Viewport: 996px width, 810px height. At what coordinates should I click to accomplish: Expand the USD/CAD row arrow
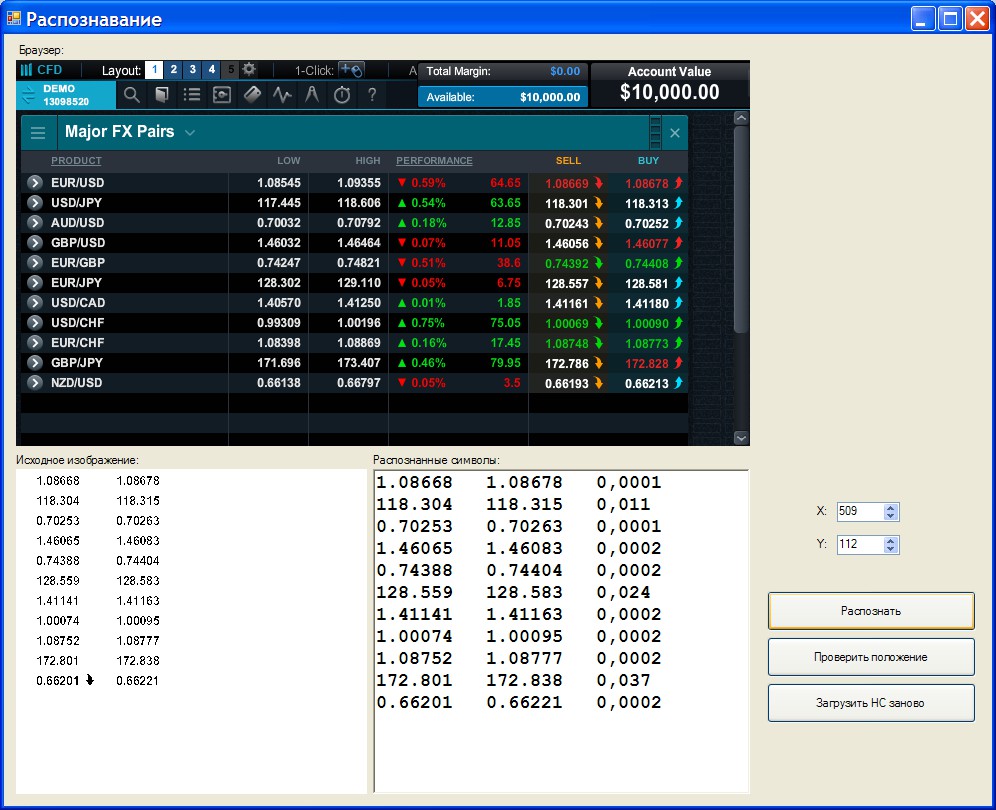(x=35, y=303)
